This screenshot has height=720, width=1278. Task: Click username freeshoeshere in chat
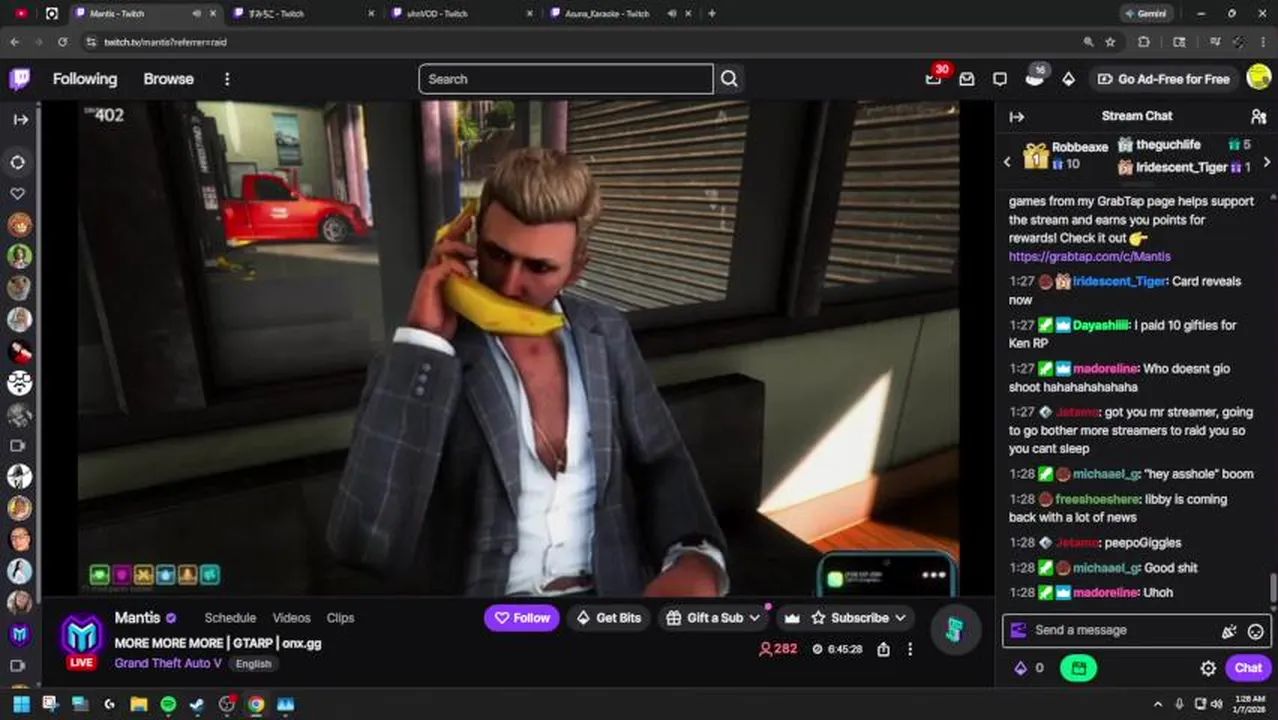pos(1098,499)
